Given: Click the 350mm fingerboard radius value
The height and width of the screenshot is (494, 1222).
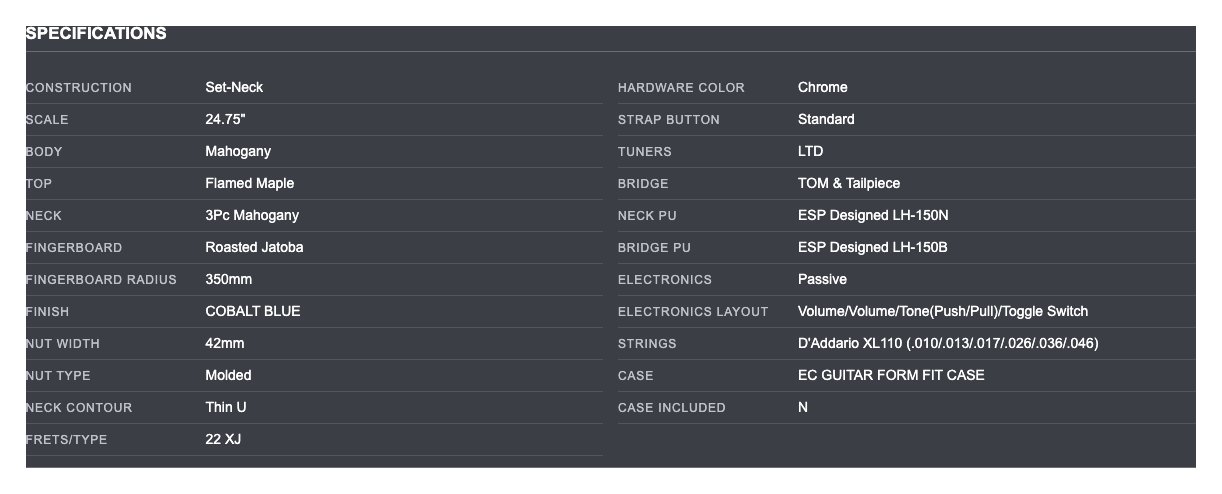Looking at the screenshot, I should click(x=229, y=280).
